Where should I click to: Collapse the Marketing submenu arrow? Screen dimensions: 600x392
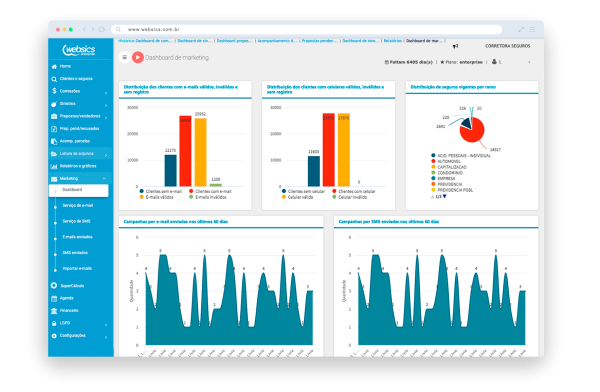pyautogui.click(x=104, y=179)
